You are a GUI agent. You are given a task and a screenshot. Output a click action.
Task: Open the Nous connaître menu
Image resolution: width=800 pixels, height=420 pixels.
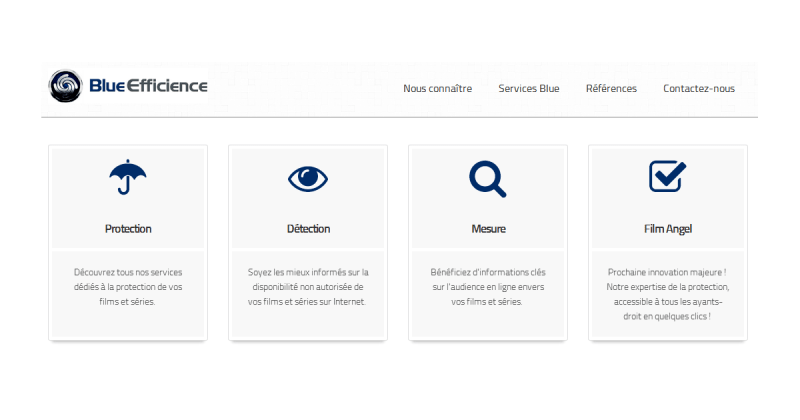[437, 88]
